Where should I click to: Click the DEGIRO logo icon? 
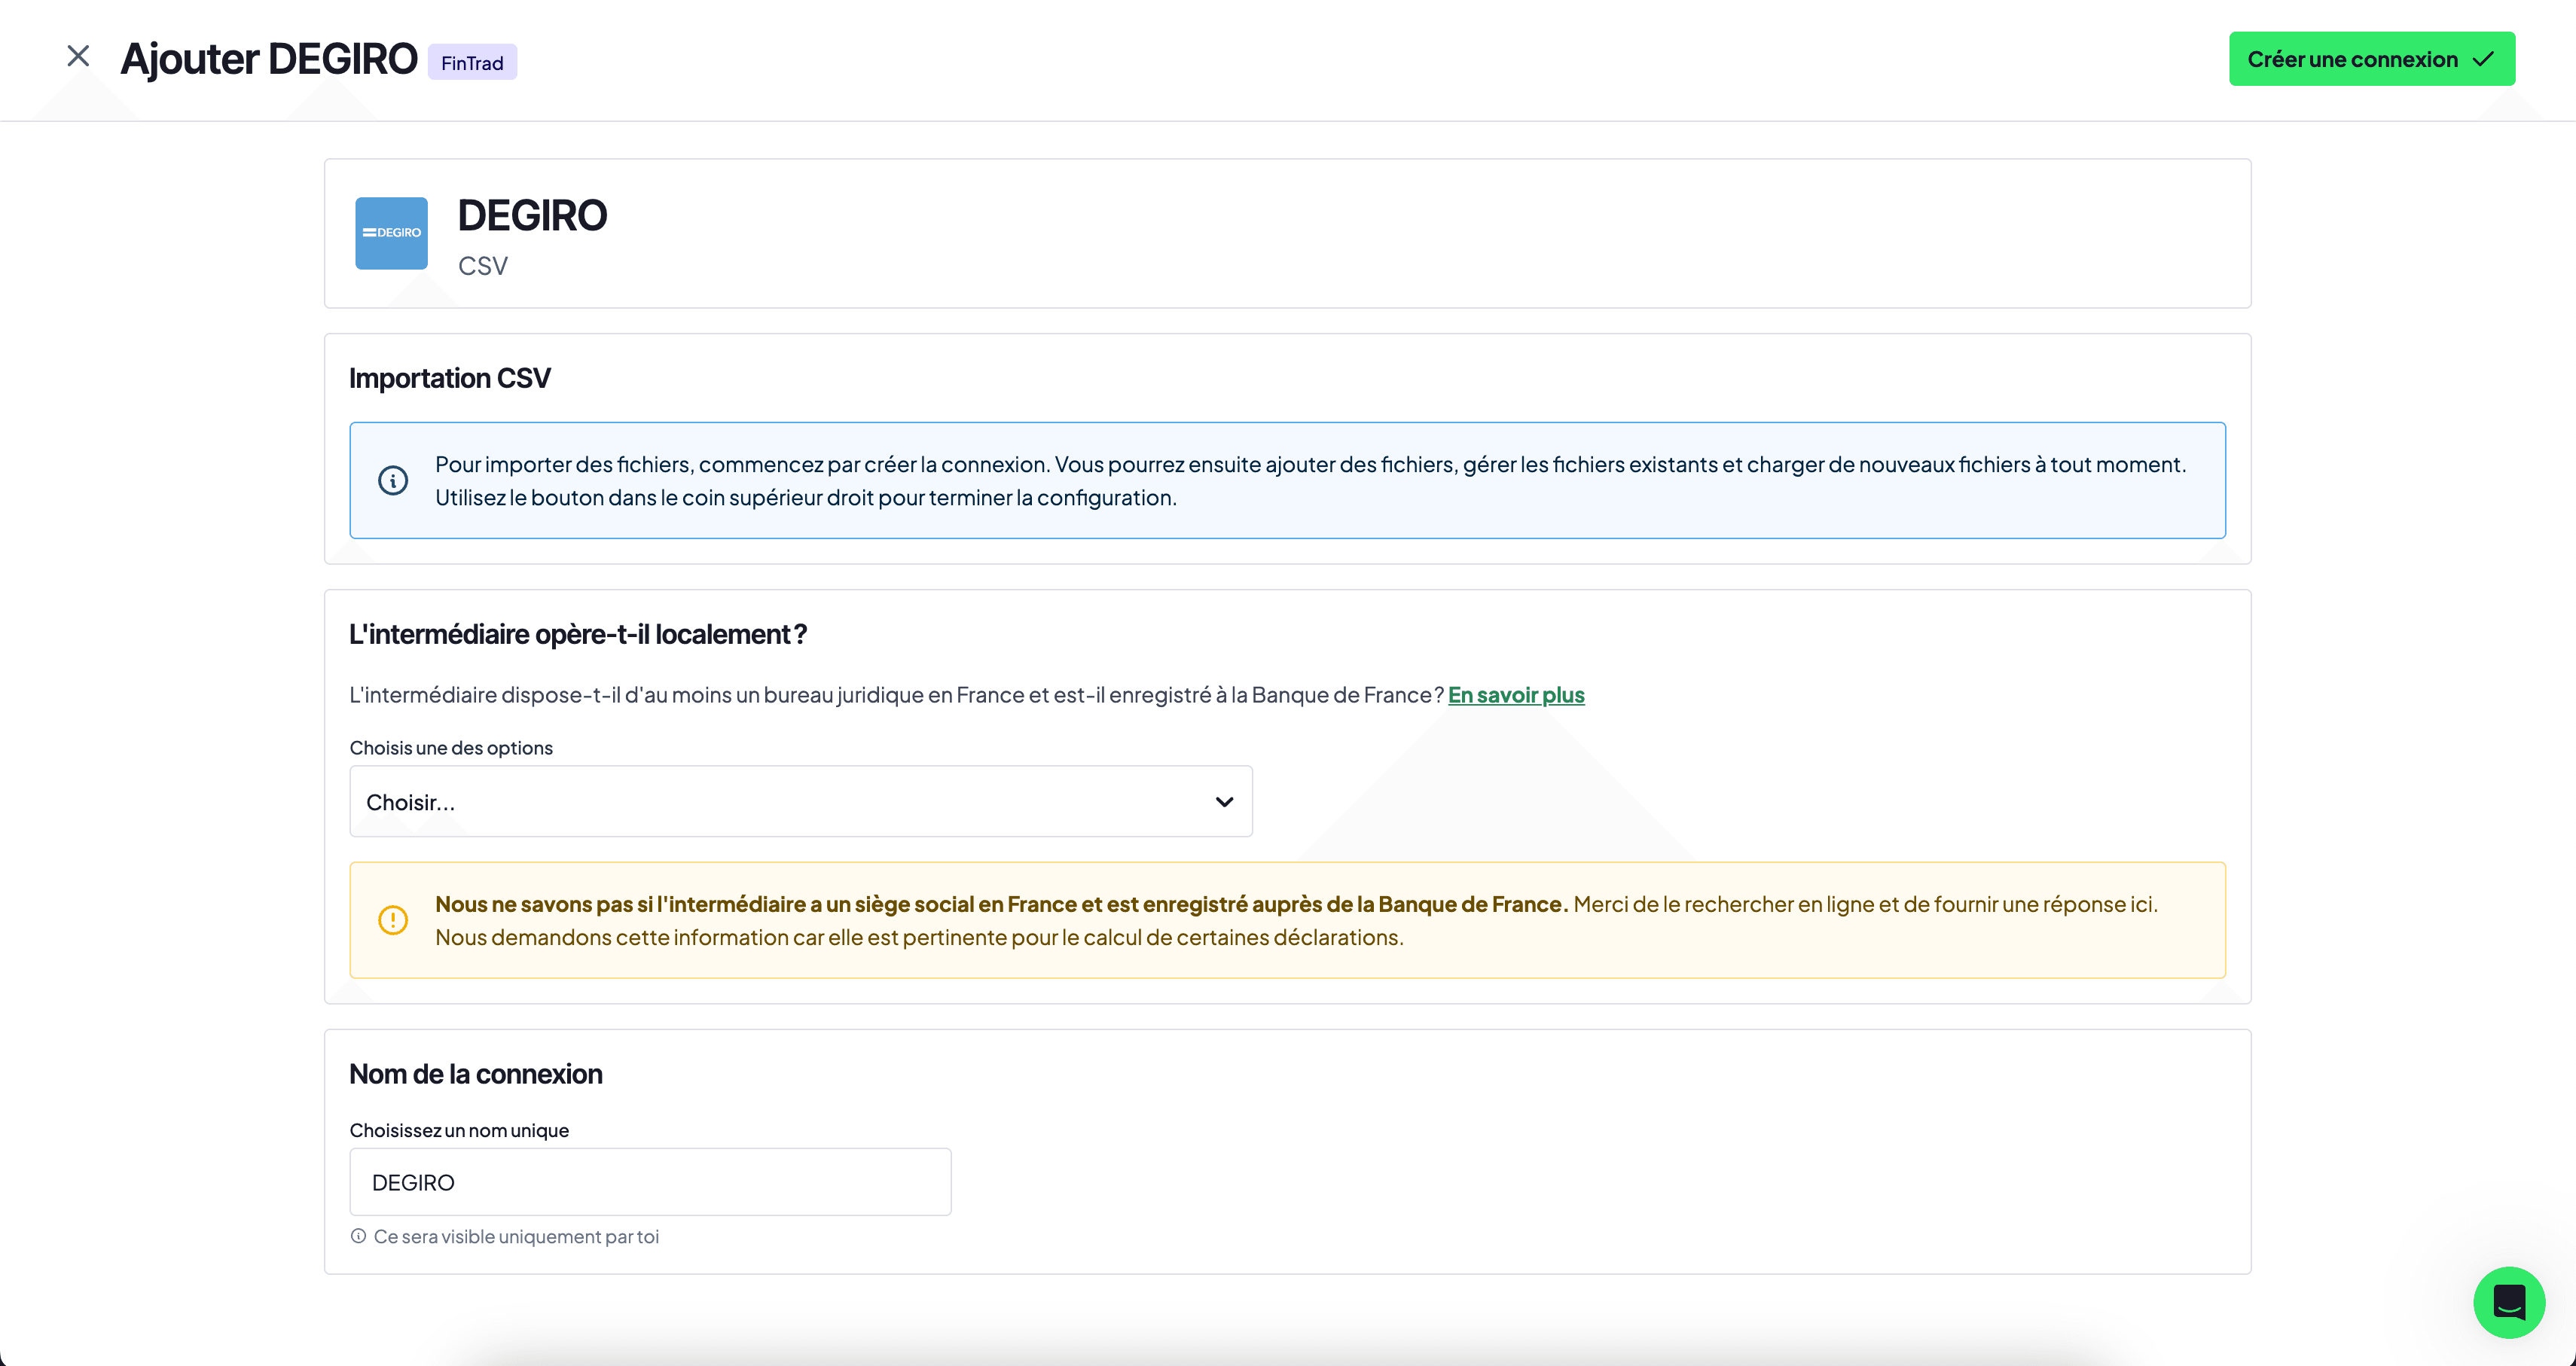[x=391, y=233]
